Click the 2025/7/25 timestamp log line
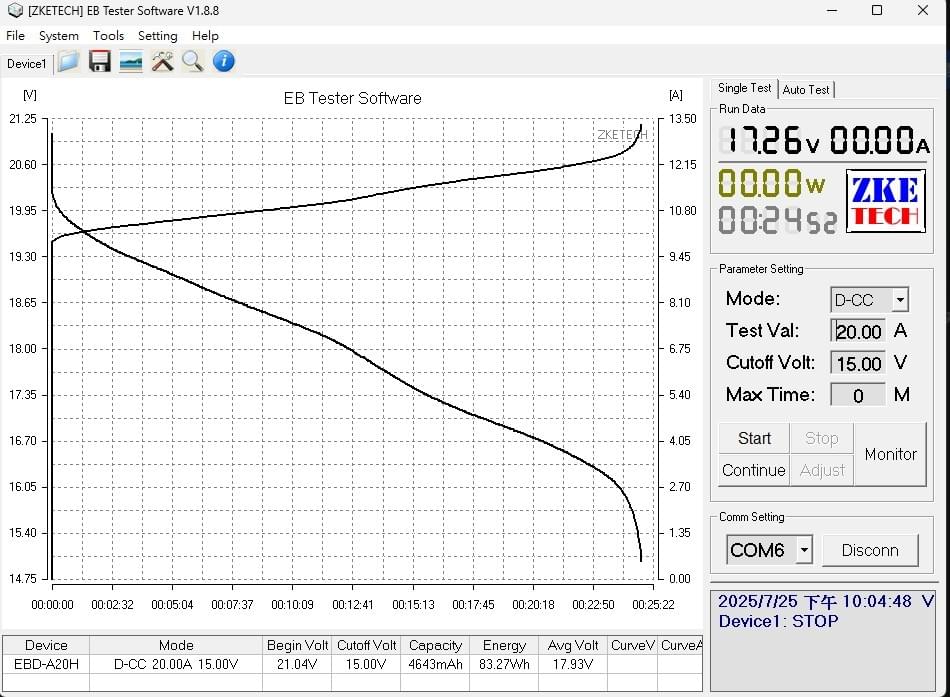 click(826, 601)
